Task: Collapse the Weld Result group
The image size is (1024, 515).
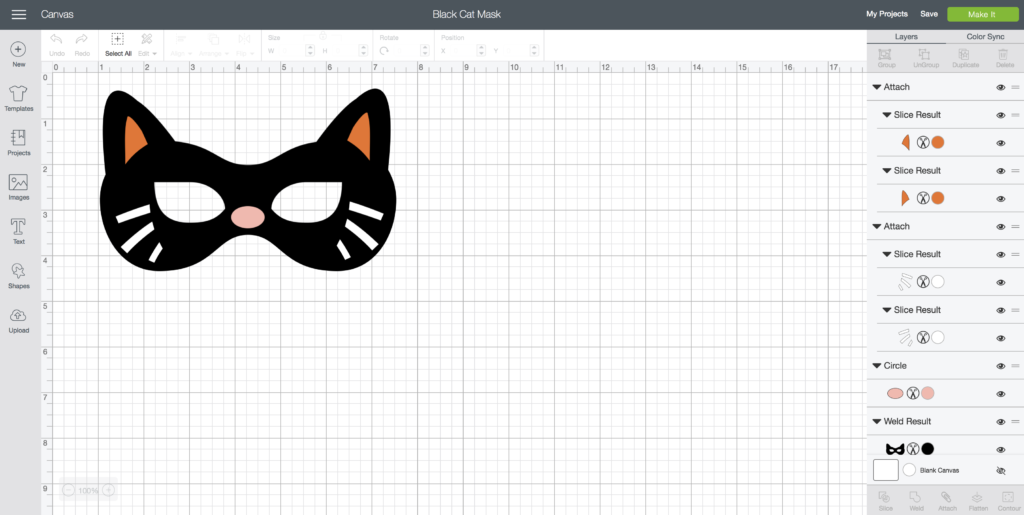Action: pyautogui.click(x=876, y=422)
